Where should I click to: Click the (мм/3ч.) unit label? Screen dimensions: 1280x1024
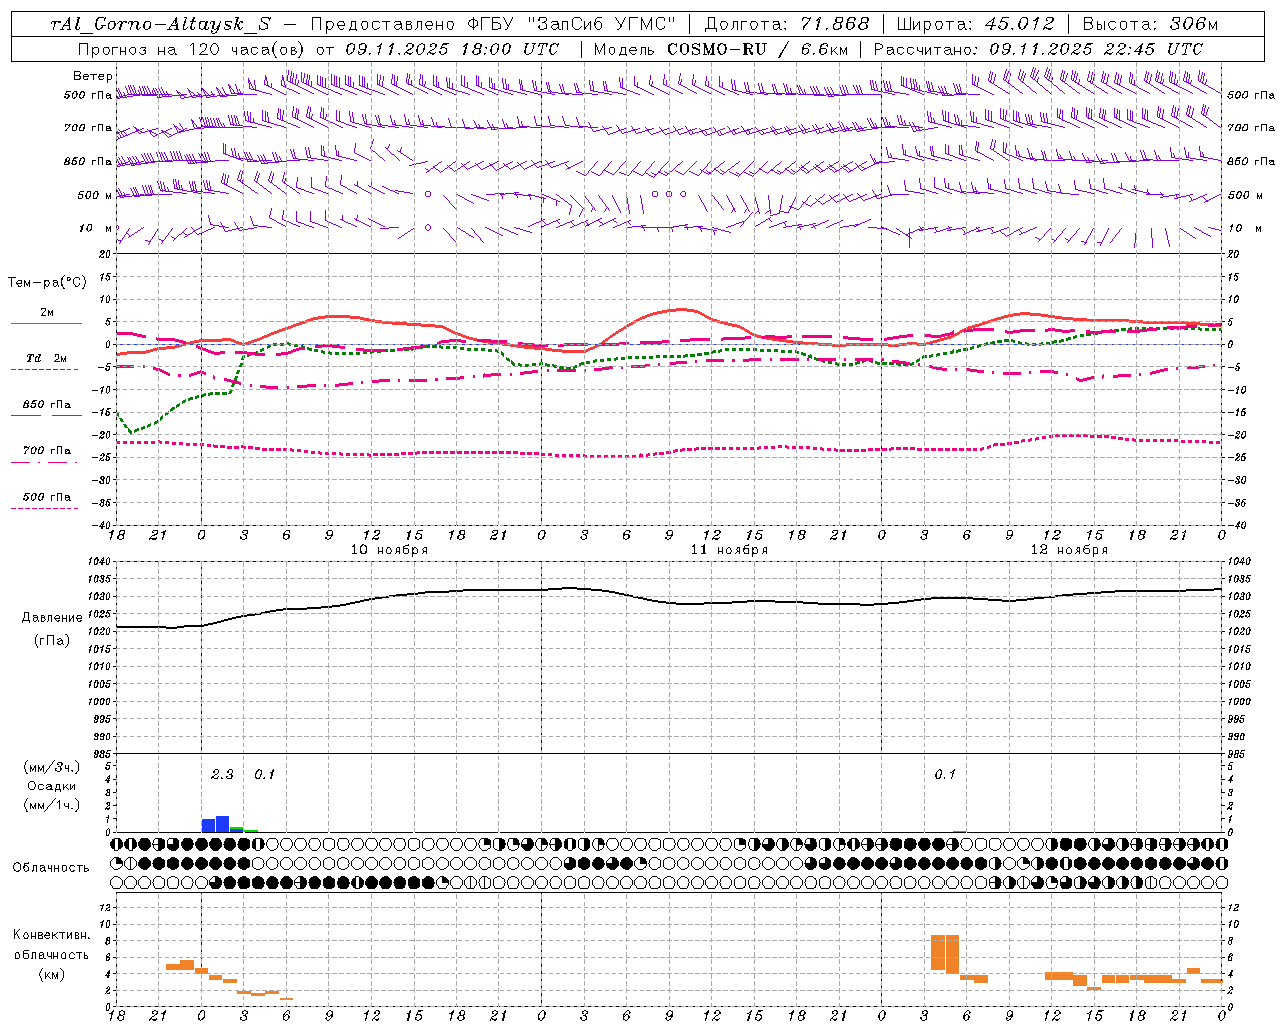click(52, 768)
